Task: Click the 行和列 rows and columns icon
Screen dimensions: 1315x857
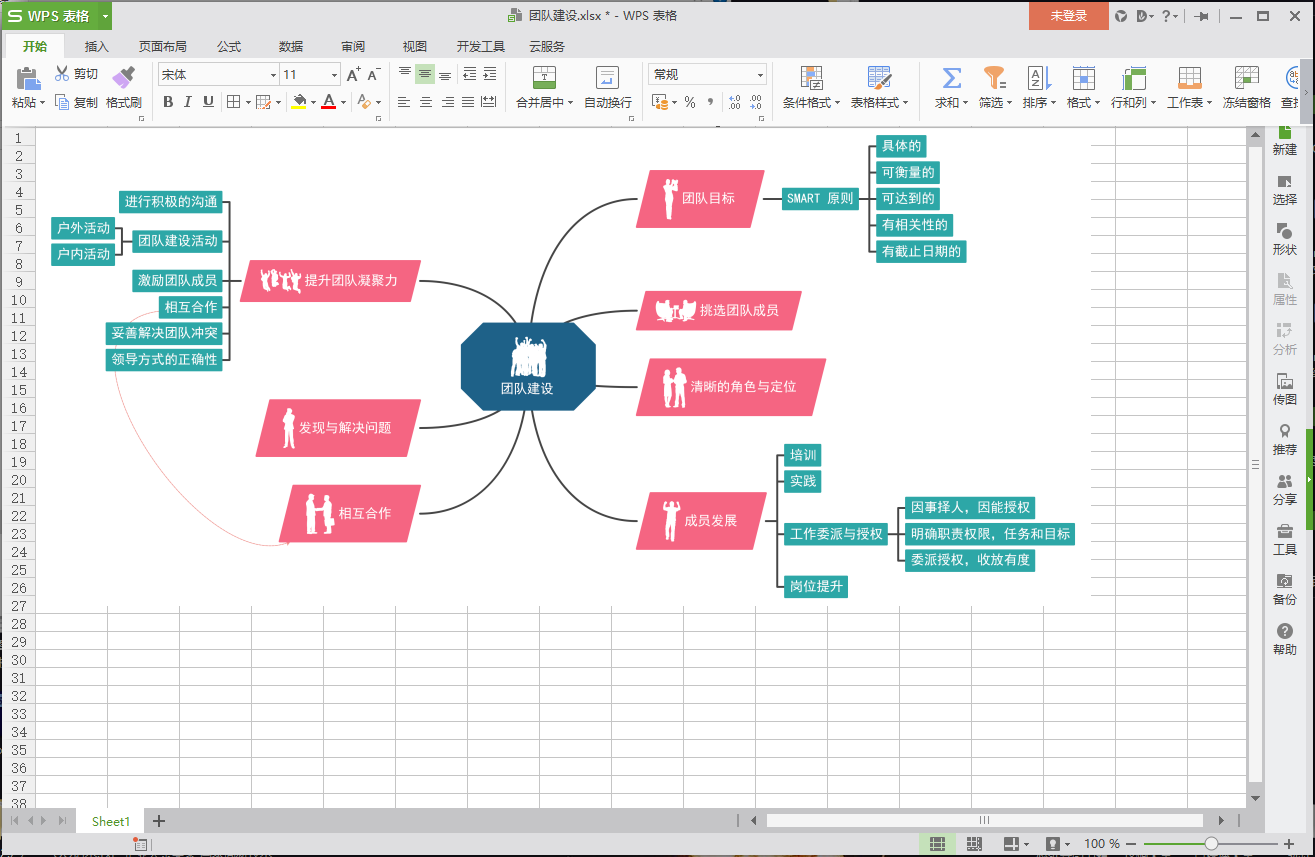Action: click(x=1133, y=78)
